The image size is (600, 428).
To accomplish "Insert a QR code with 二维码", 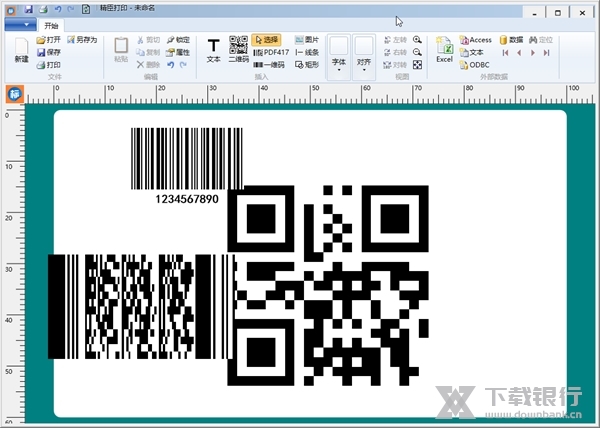I will 238,49.
